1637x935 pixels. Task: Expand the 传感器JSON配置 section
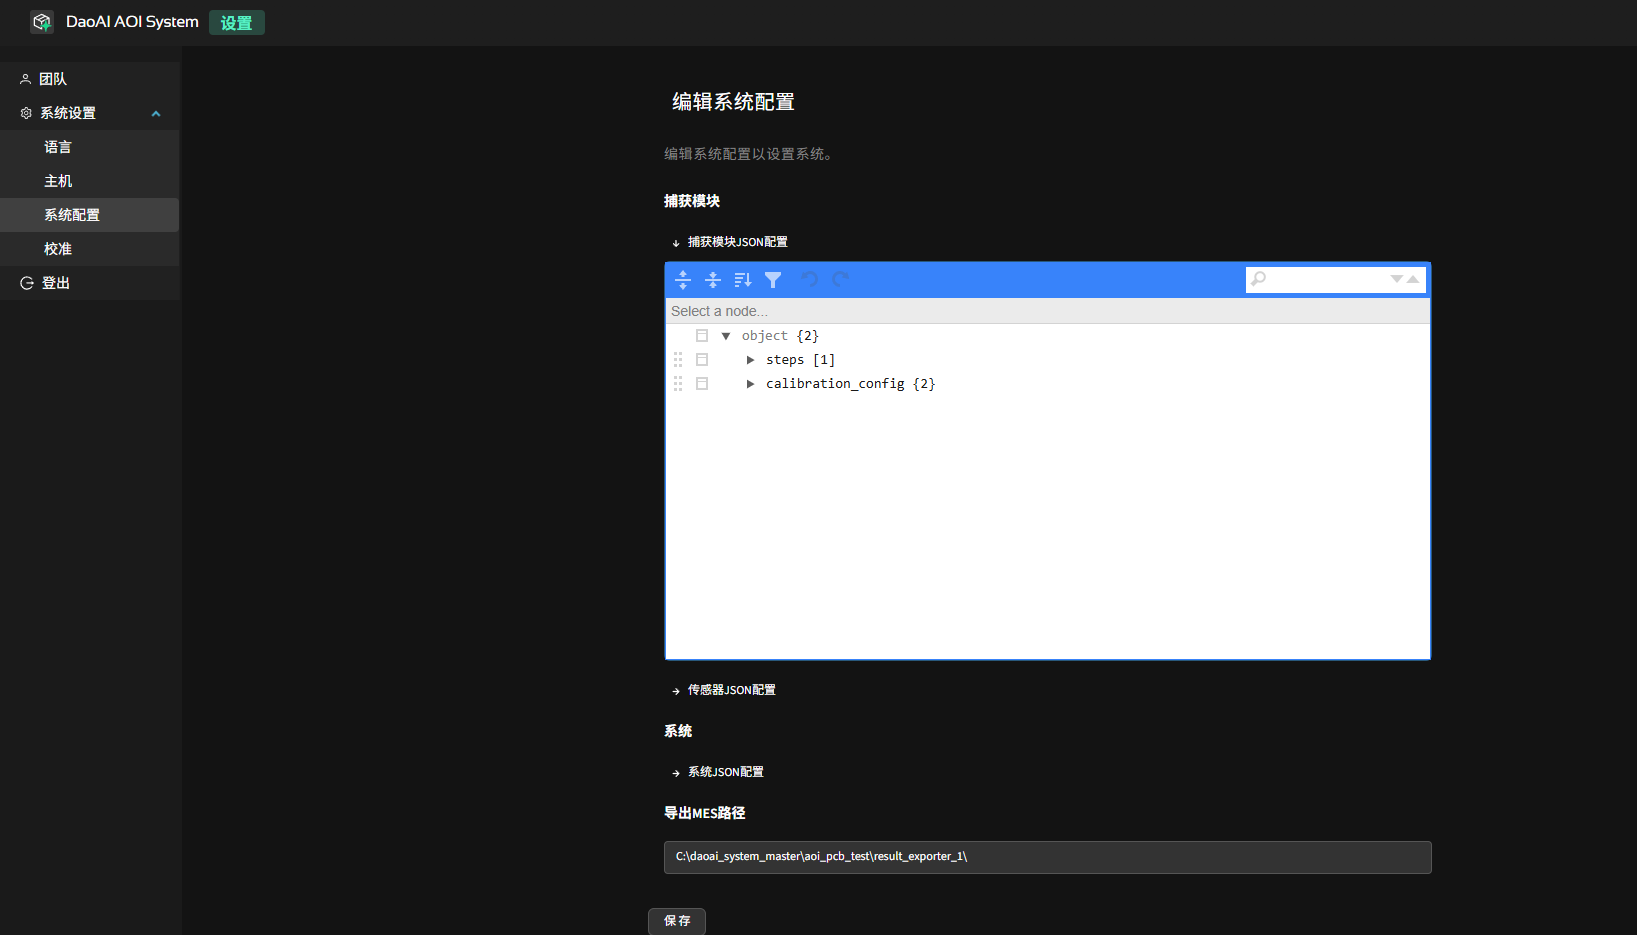point(730,690)
